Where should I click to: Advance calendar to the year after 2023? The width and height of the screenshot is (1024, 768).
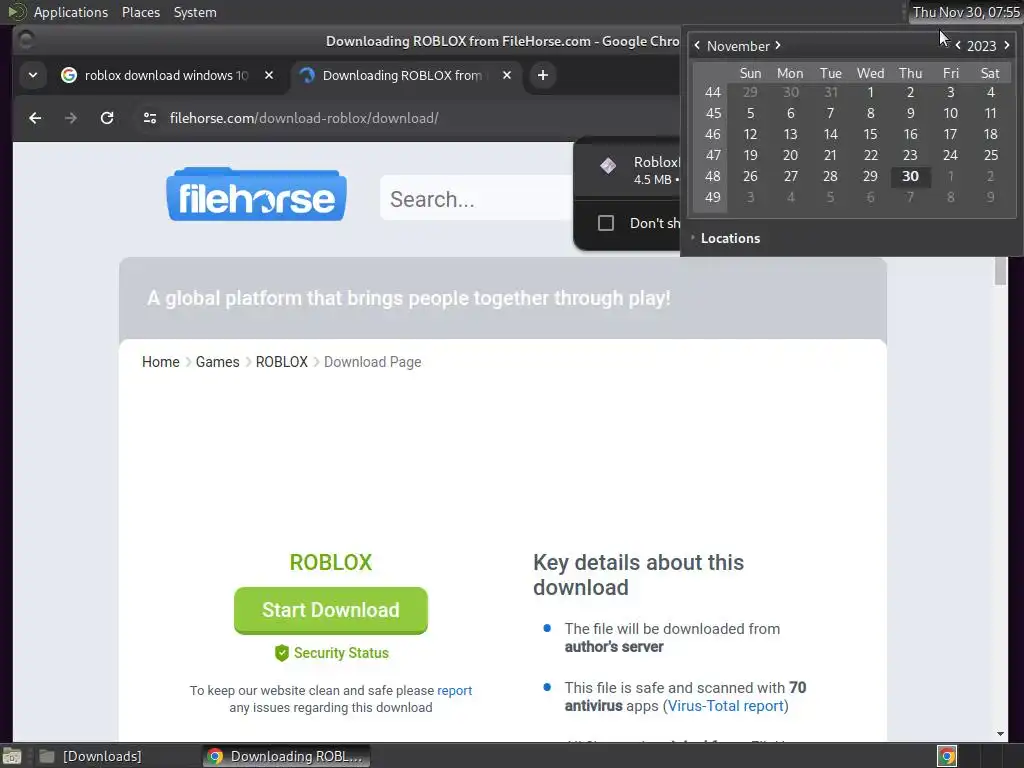click(x=1006, y=46)
